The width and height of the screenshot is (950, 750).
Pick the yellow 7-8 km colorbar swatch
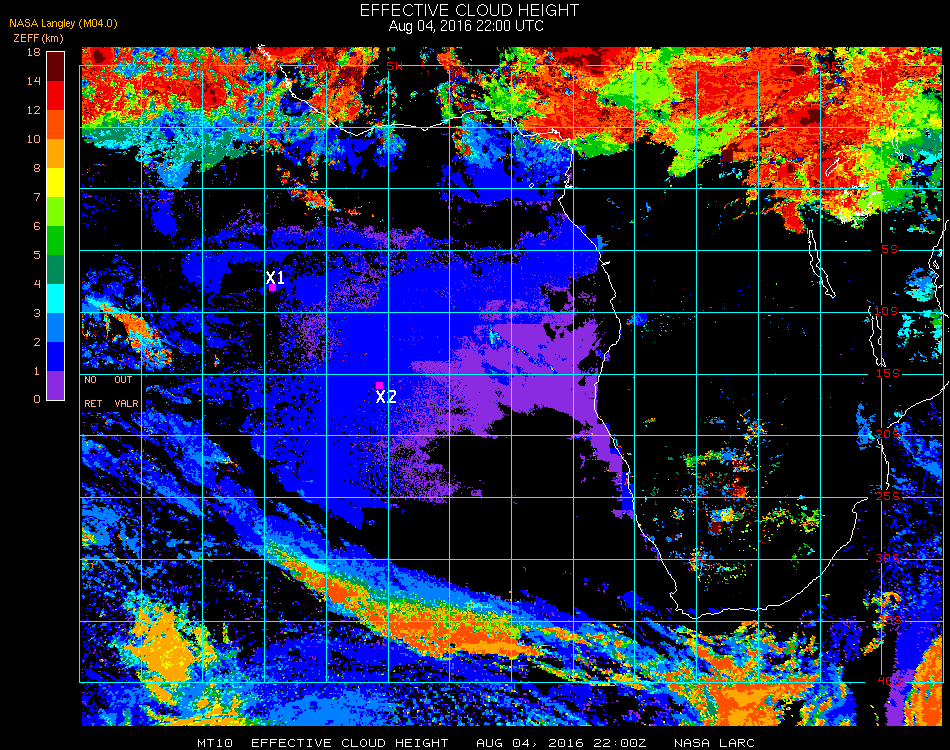(56, 183)
